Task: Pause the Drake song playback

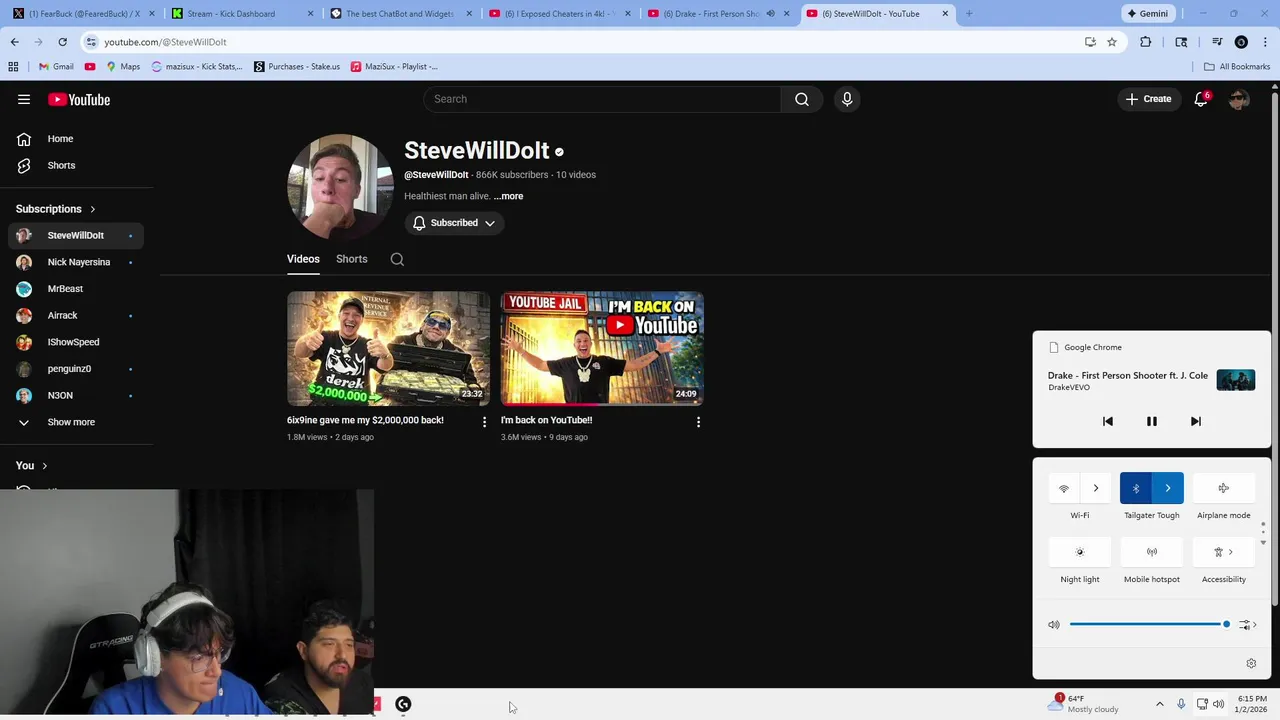Action: coord(1152,422)
